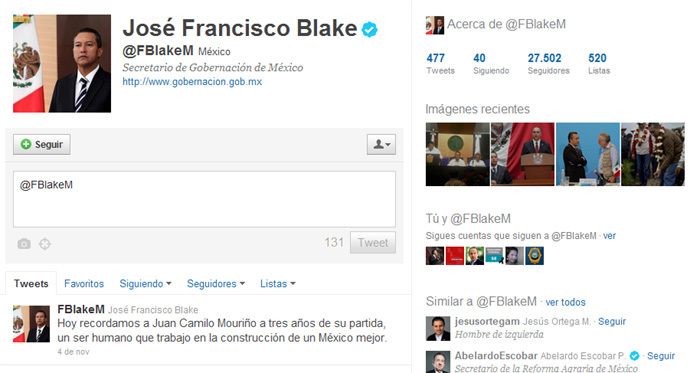Switch to the Favoritos tab
Viewport: 700px width, 373px height.
[x=84, y=284]
